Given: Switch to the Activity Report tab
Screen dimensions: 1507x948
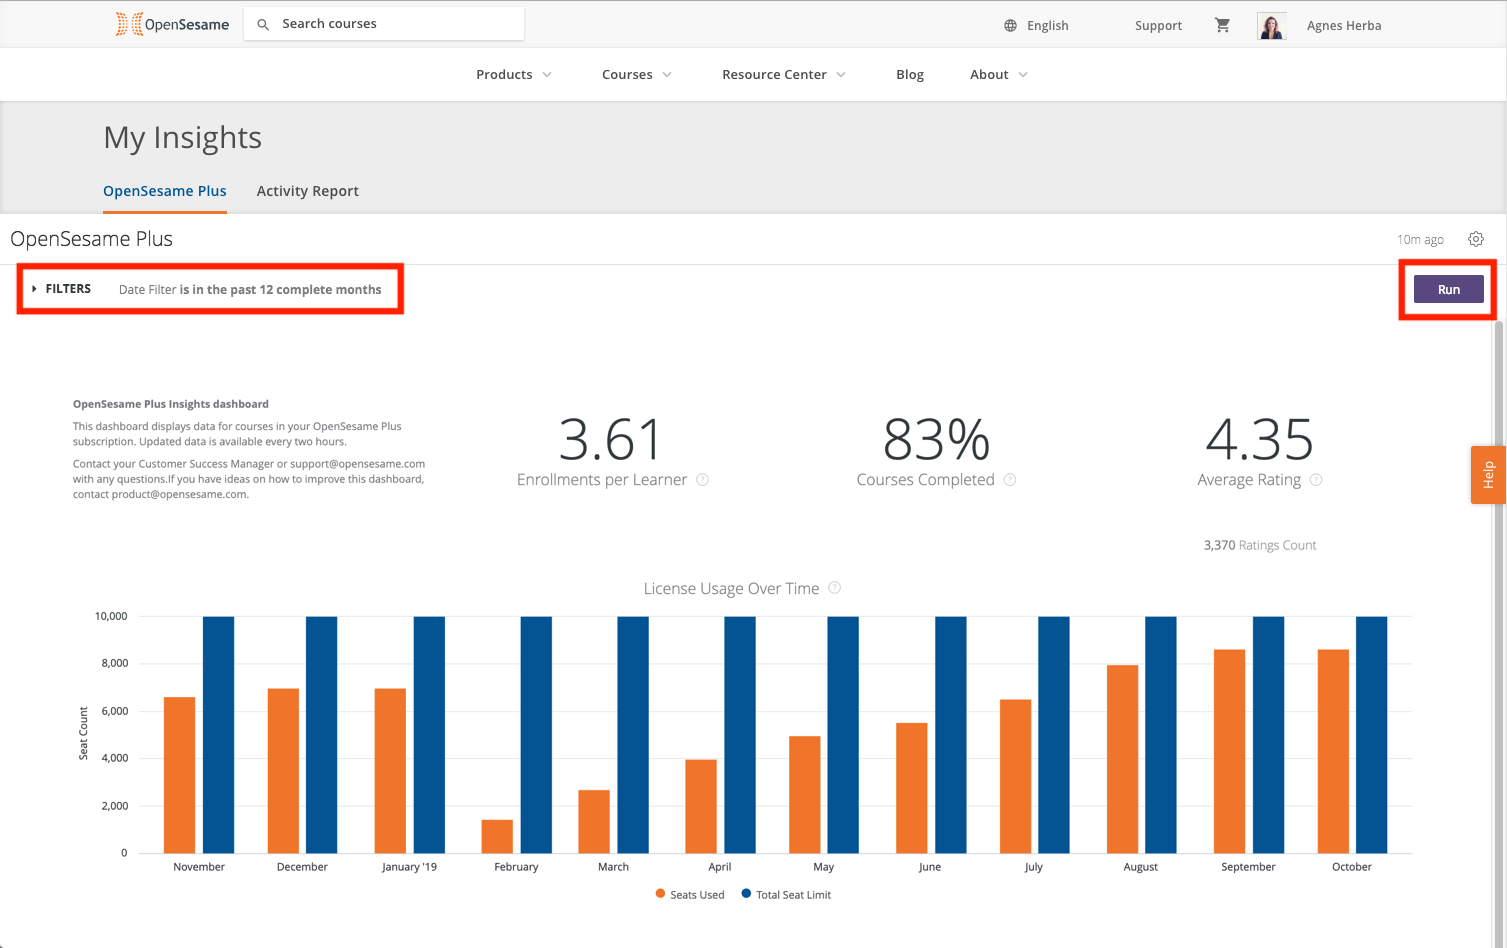Looking at the screenshot, I should click(308, 191).
